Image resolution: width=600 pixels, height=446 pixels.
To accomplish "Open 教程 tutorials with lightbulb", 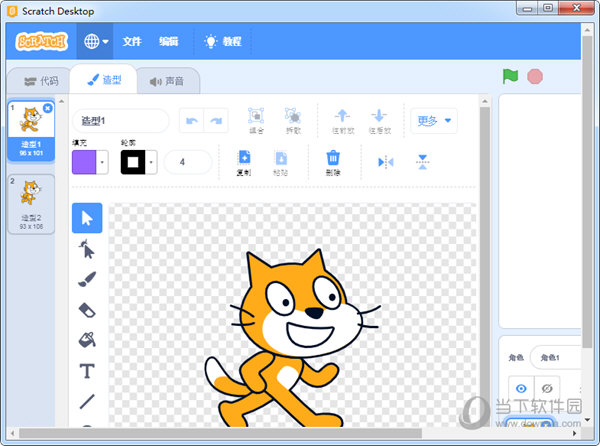I will pos(223,41).
